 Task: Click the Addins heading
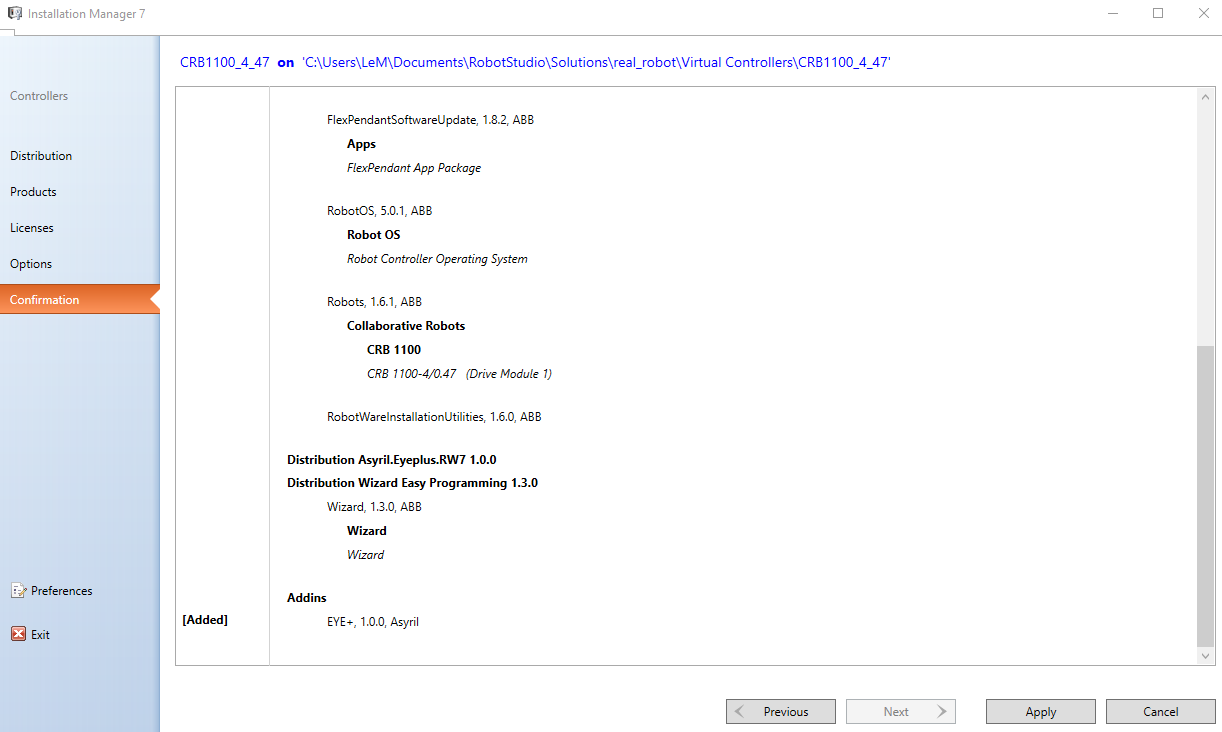point(307,598)
